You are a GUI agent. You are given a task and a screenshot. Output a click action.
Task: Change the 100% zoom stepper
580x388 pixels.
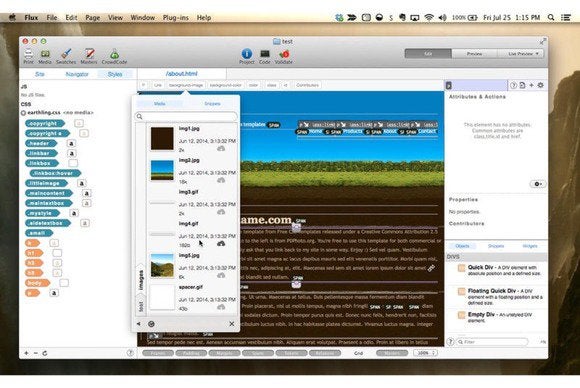pos(425,353)
